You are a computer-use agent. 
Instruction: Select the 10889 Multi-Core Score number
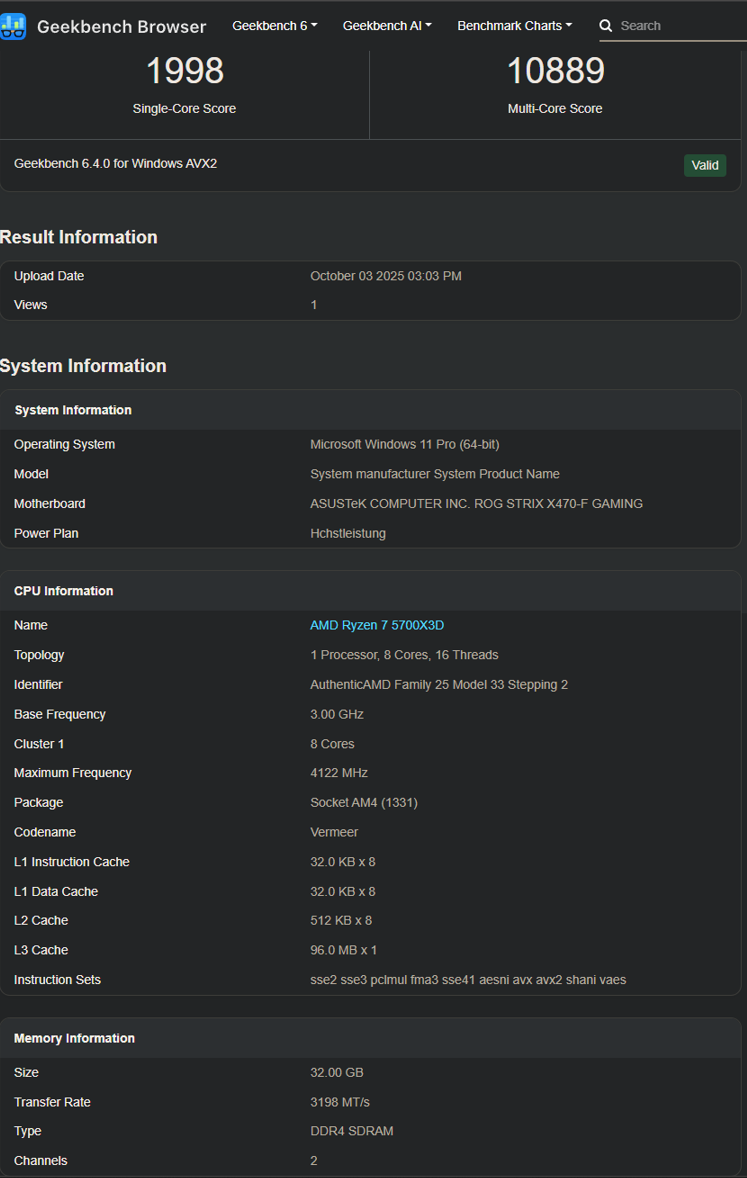tap(555, 71)
